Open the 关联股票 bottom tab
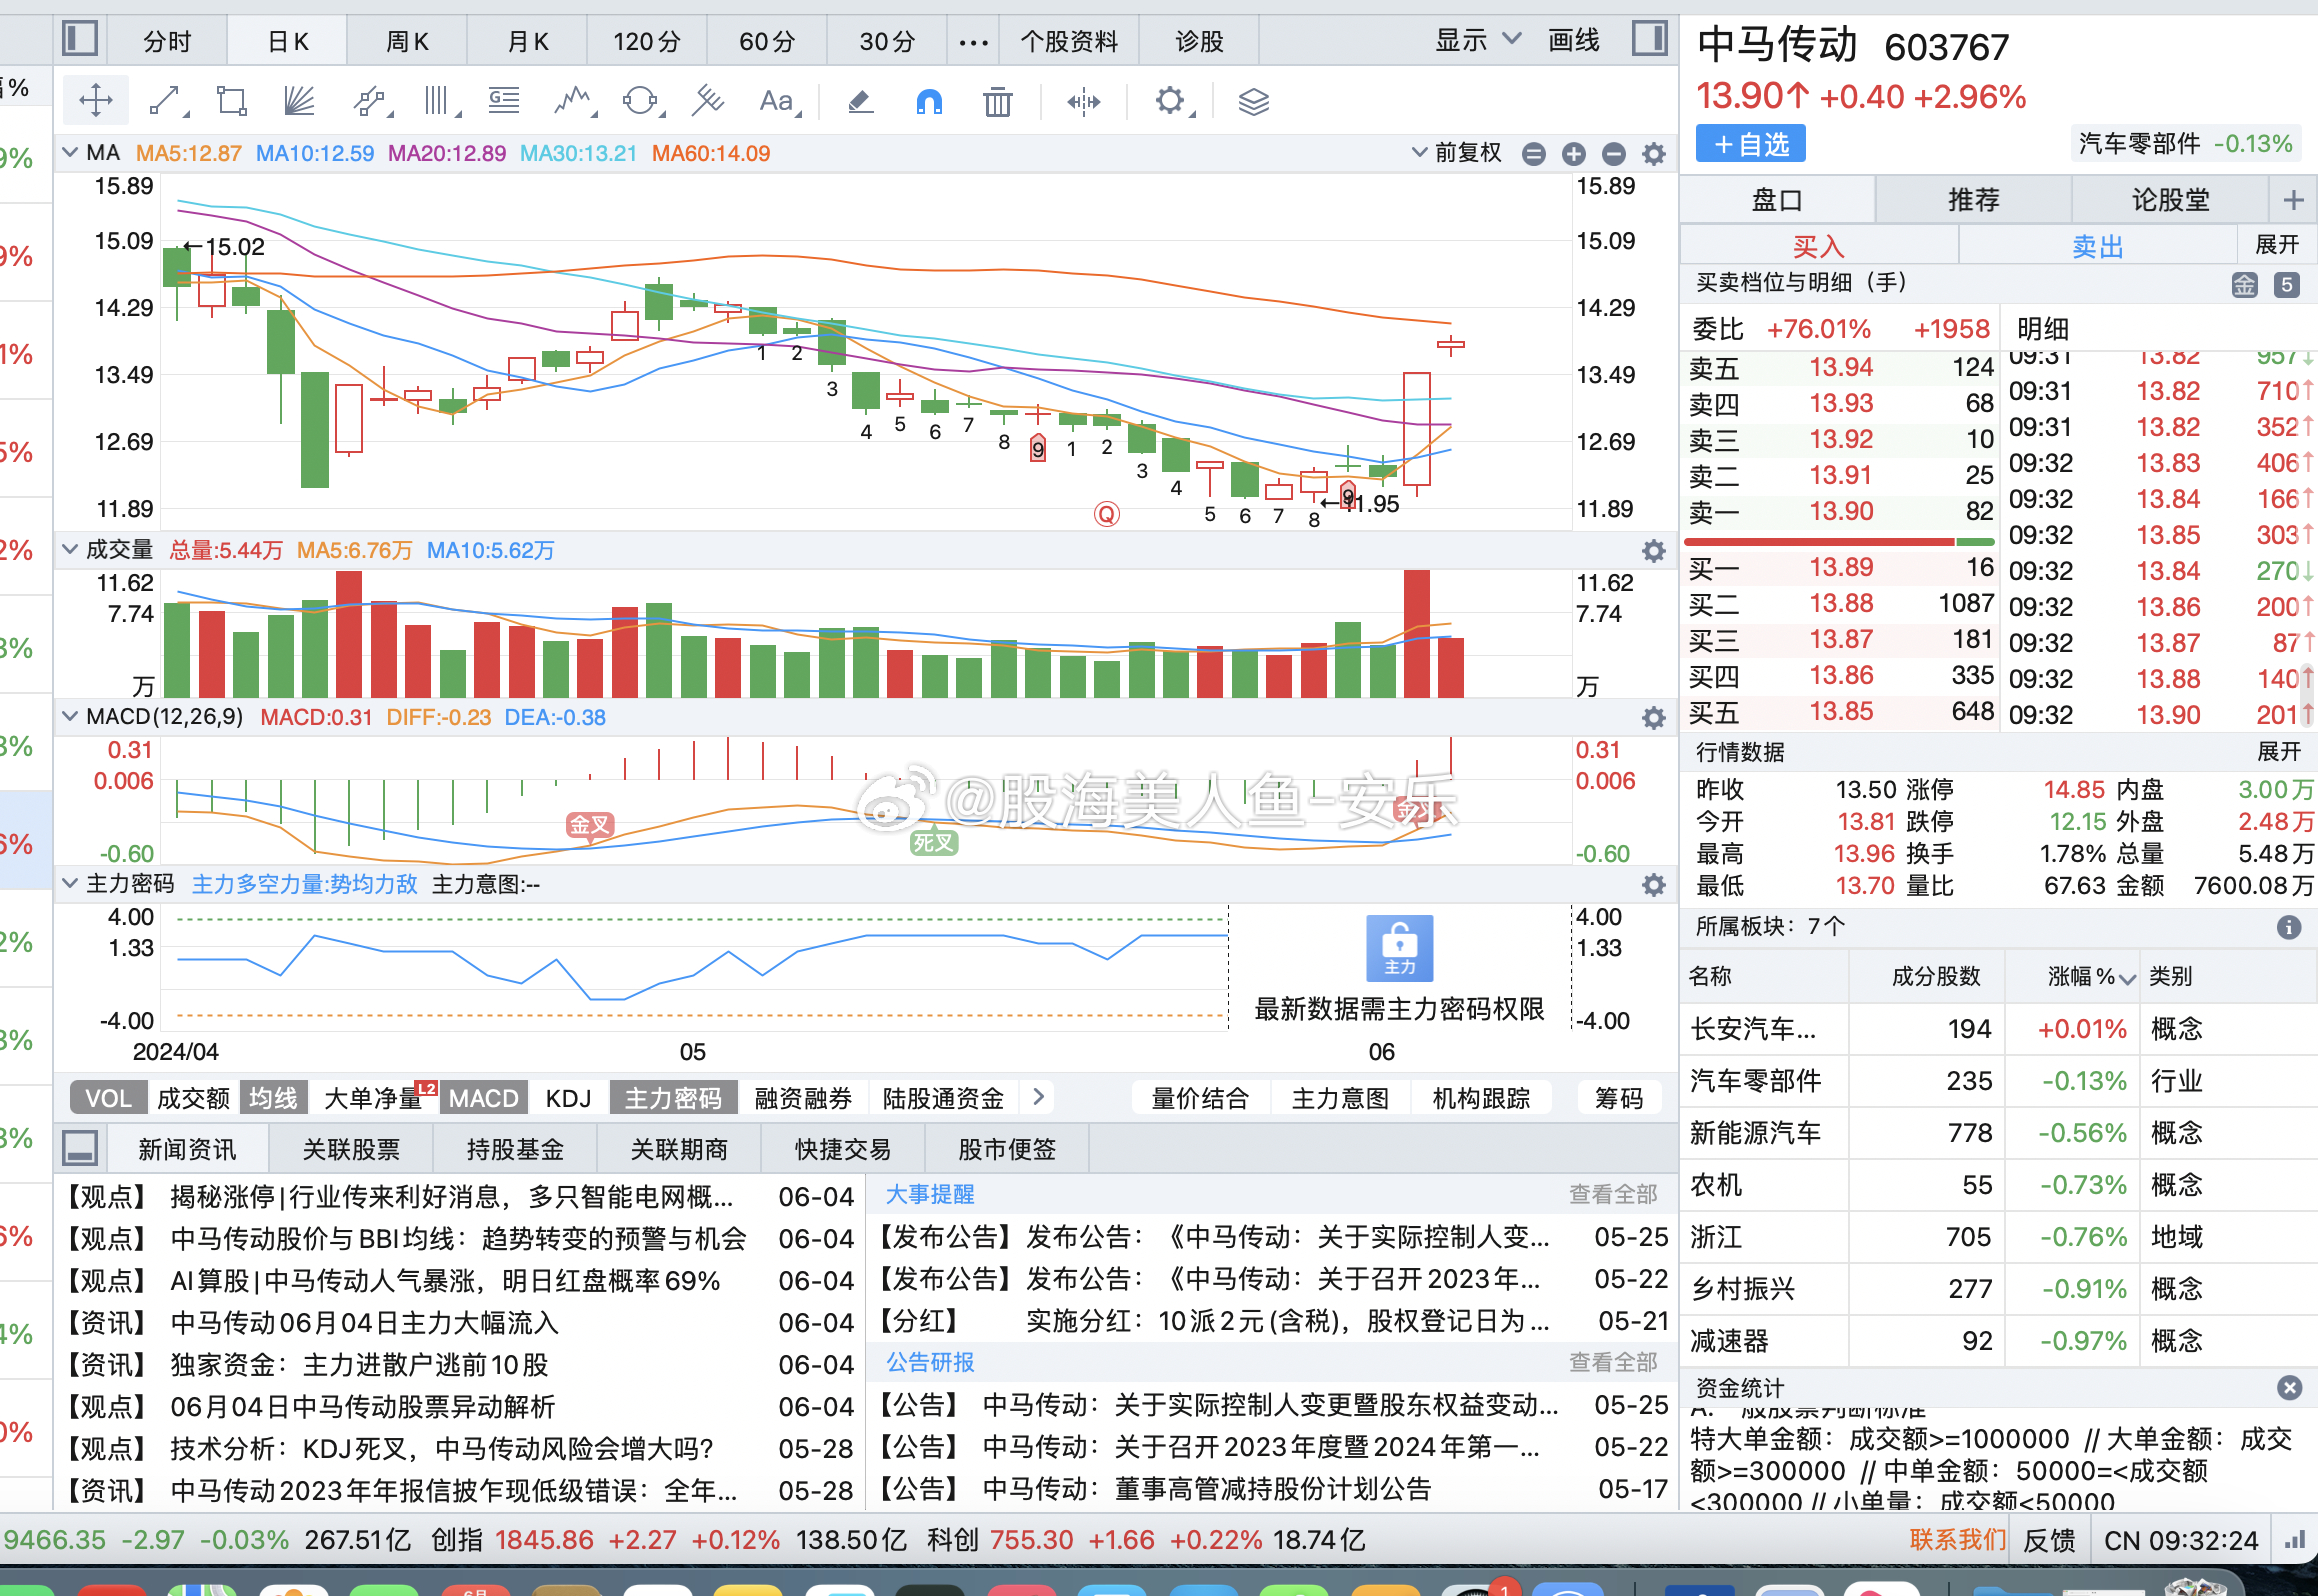Screen dimensions: 2318x1596 (x=351, y=1149)
